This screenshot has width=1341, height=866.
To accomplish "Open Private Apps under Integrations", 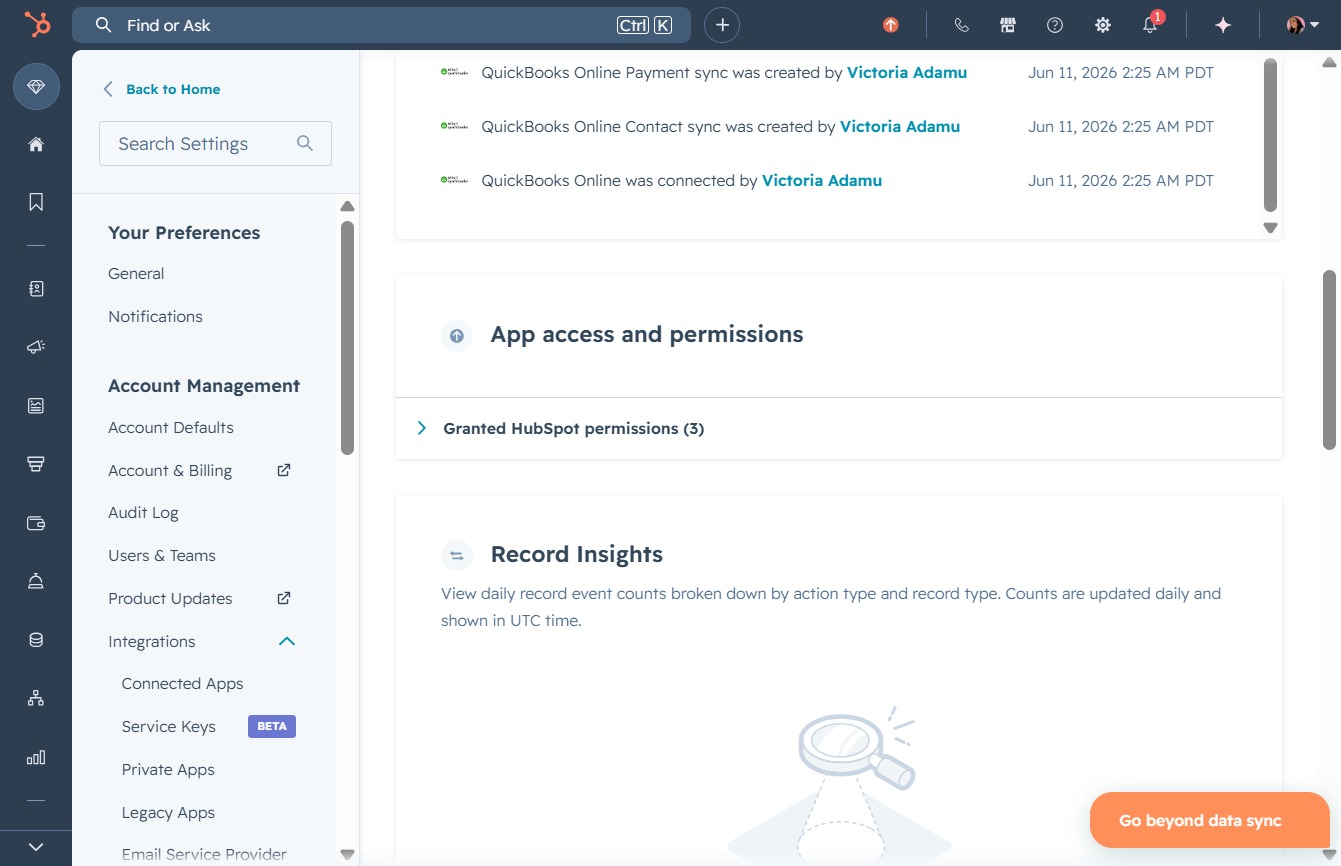I will (x=168, y=770).
